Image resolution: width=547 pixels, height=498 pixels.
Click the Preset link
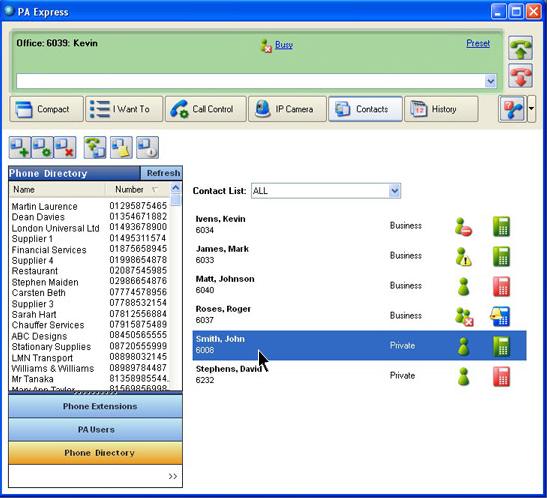478,44
